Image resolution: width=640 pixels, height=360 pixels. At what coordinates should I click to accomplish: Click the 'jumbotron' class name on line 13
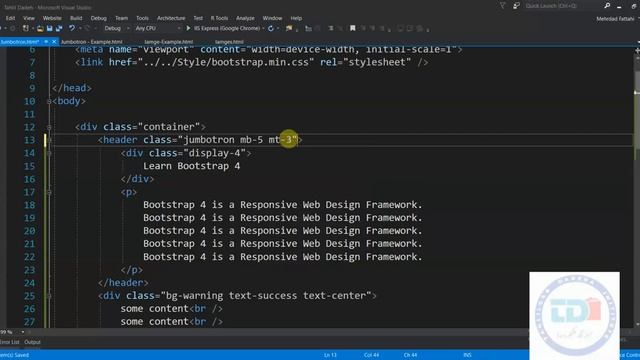(x=209, y=140)
